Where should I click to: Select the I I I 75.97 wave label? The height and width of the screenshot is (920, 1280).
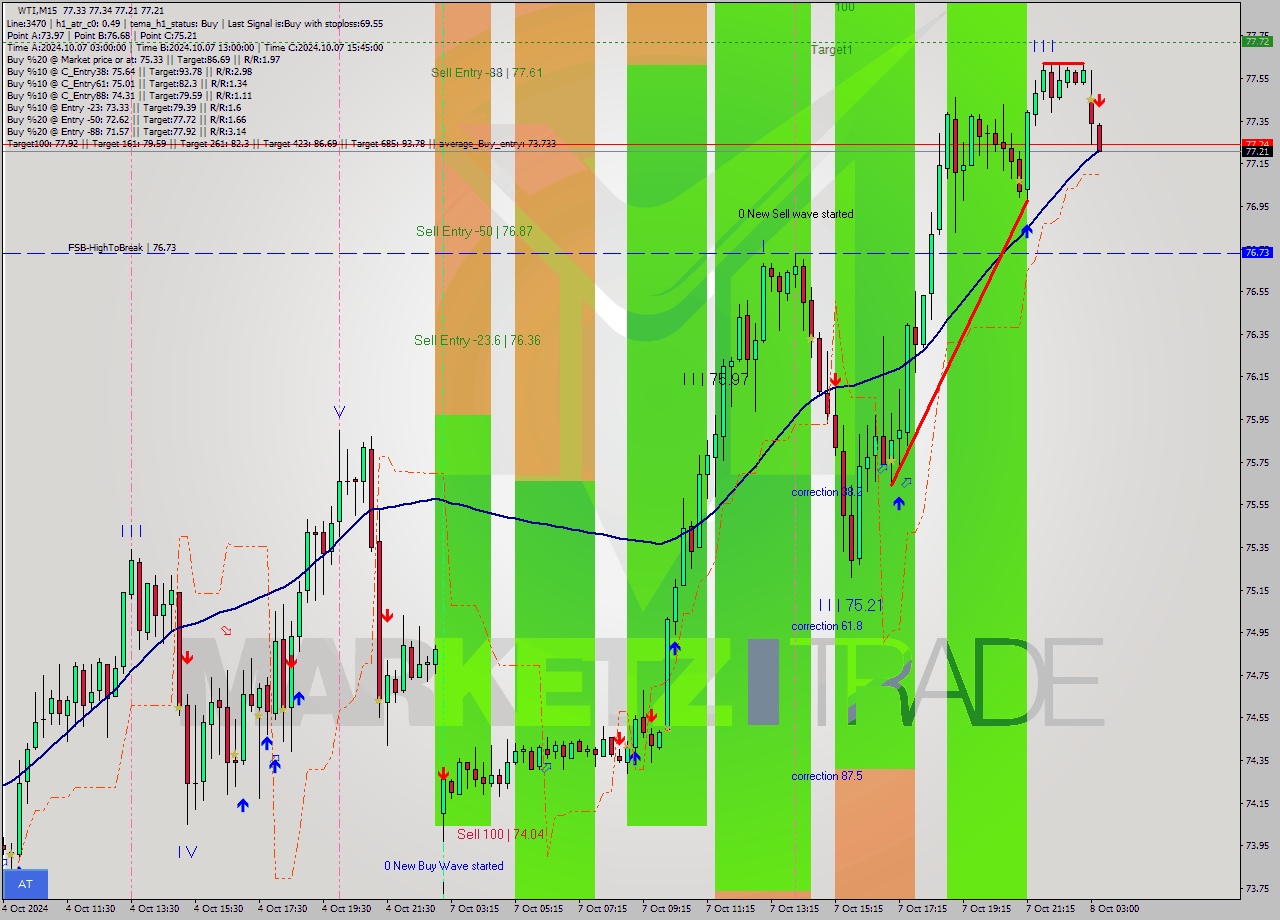[716, 379]
